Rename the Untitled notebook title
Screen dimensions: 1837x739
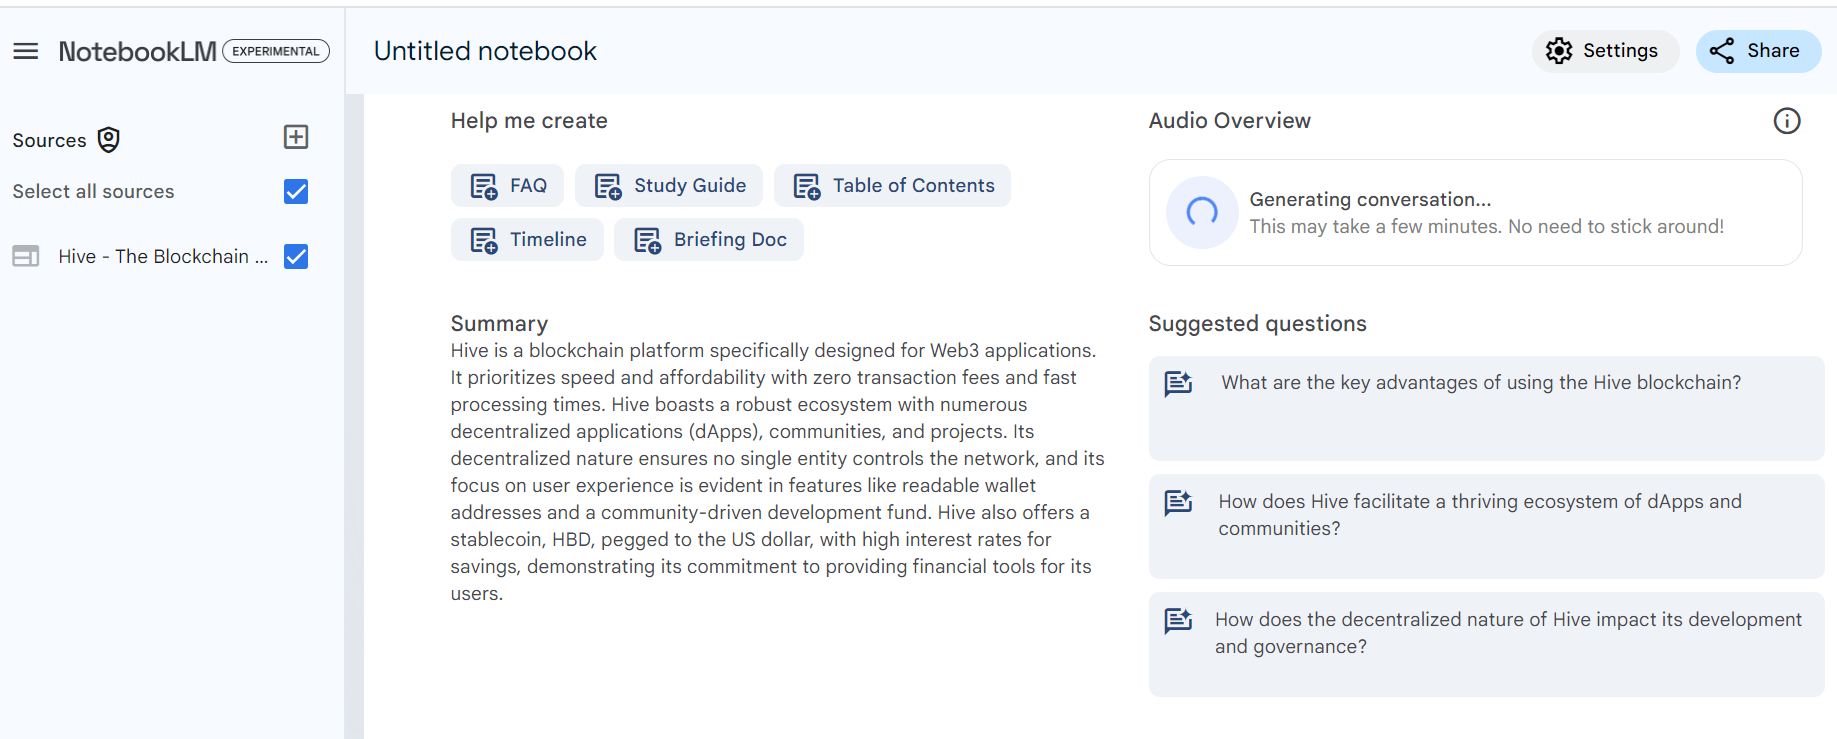coord(485,51)
